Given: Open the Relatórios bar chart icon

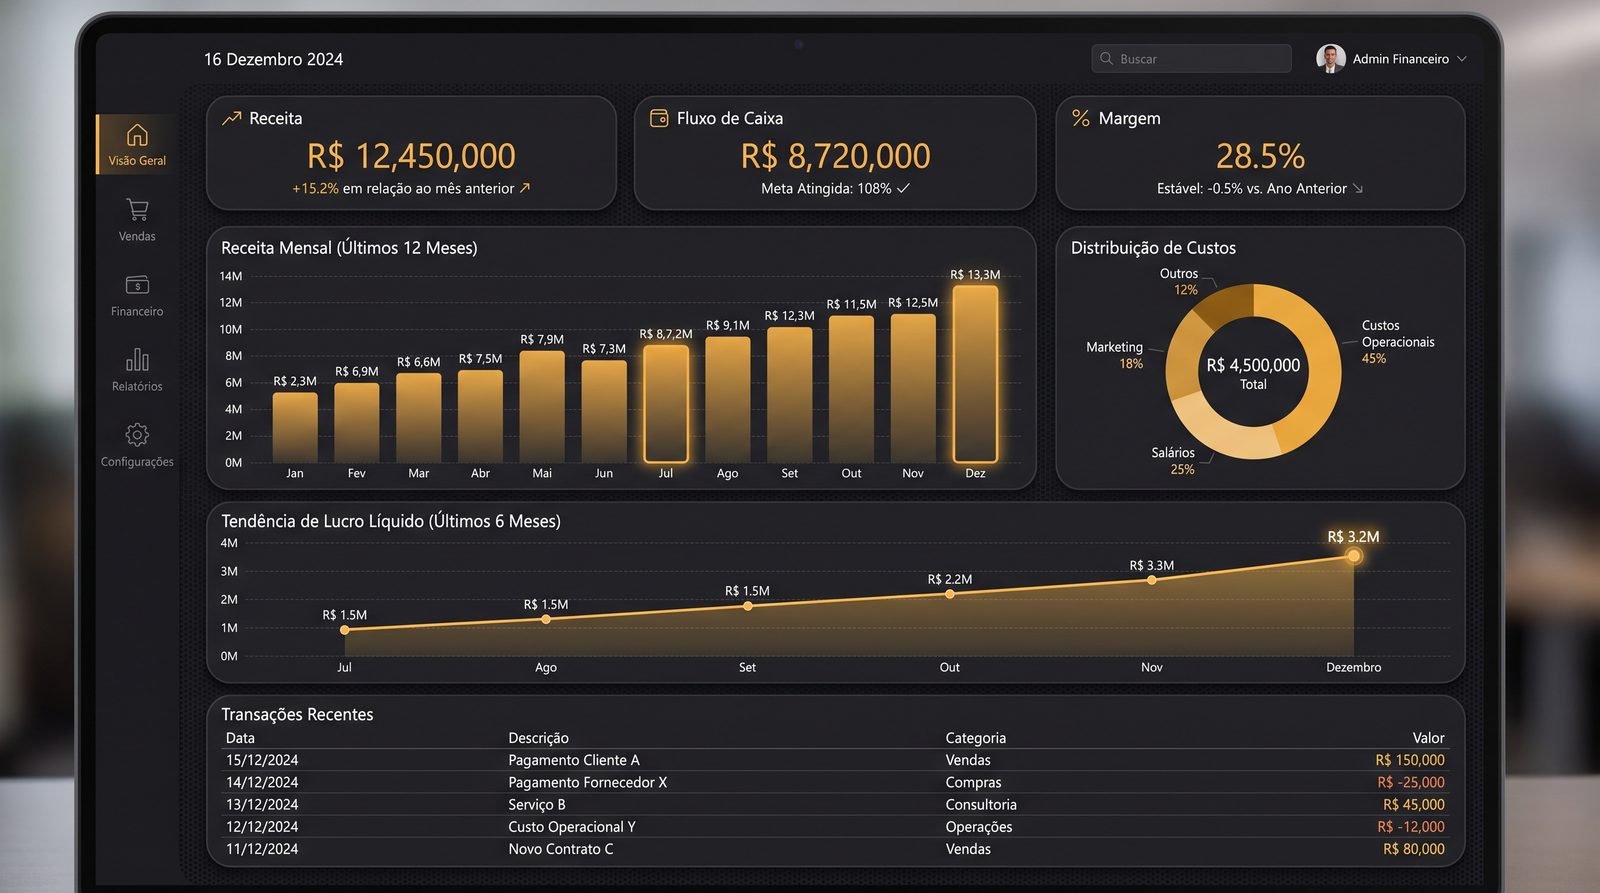Looking at the screenshot, I should [137, 359].
